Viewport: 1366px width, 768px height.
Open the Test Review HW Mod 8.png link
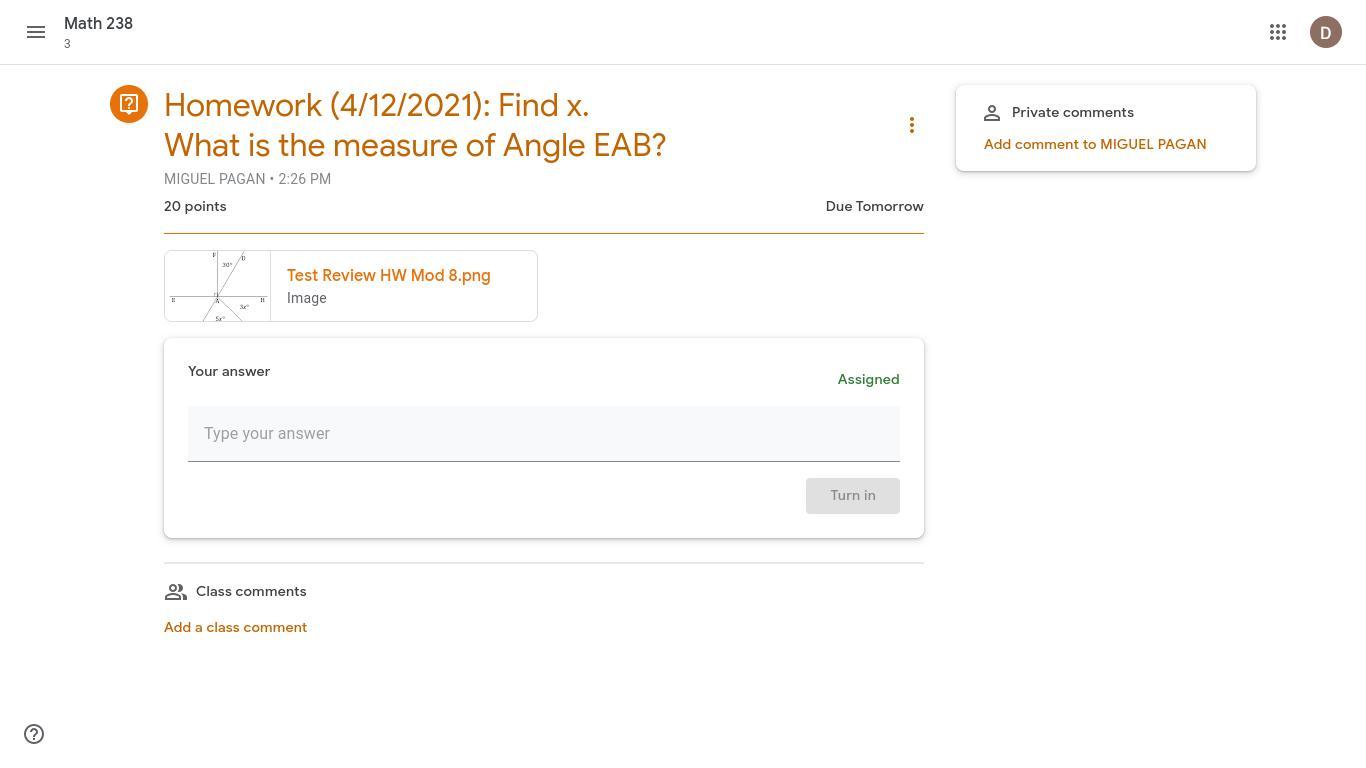coord(388,275)
